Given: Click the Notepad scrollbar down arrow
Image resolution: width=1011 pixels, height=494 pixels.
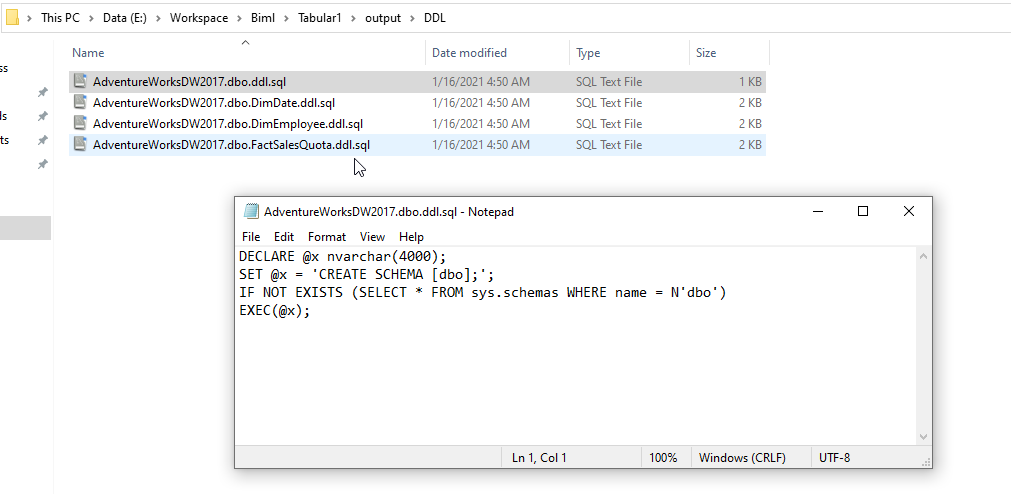Looking at the screenshot, I should [x=925, y=436].
